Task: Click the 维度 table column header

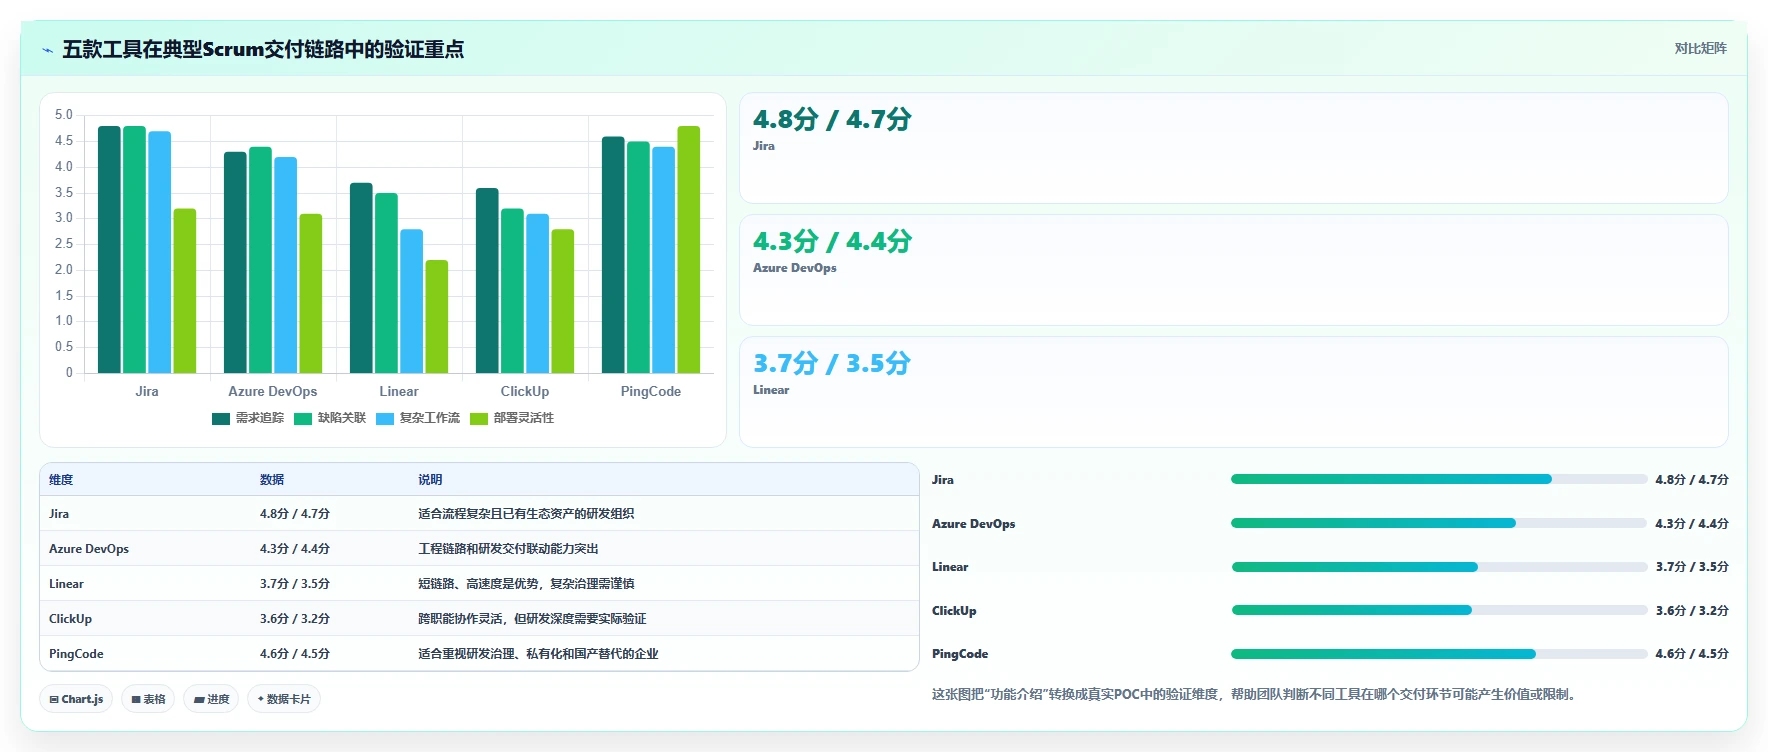Action: [61, 480]
